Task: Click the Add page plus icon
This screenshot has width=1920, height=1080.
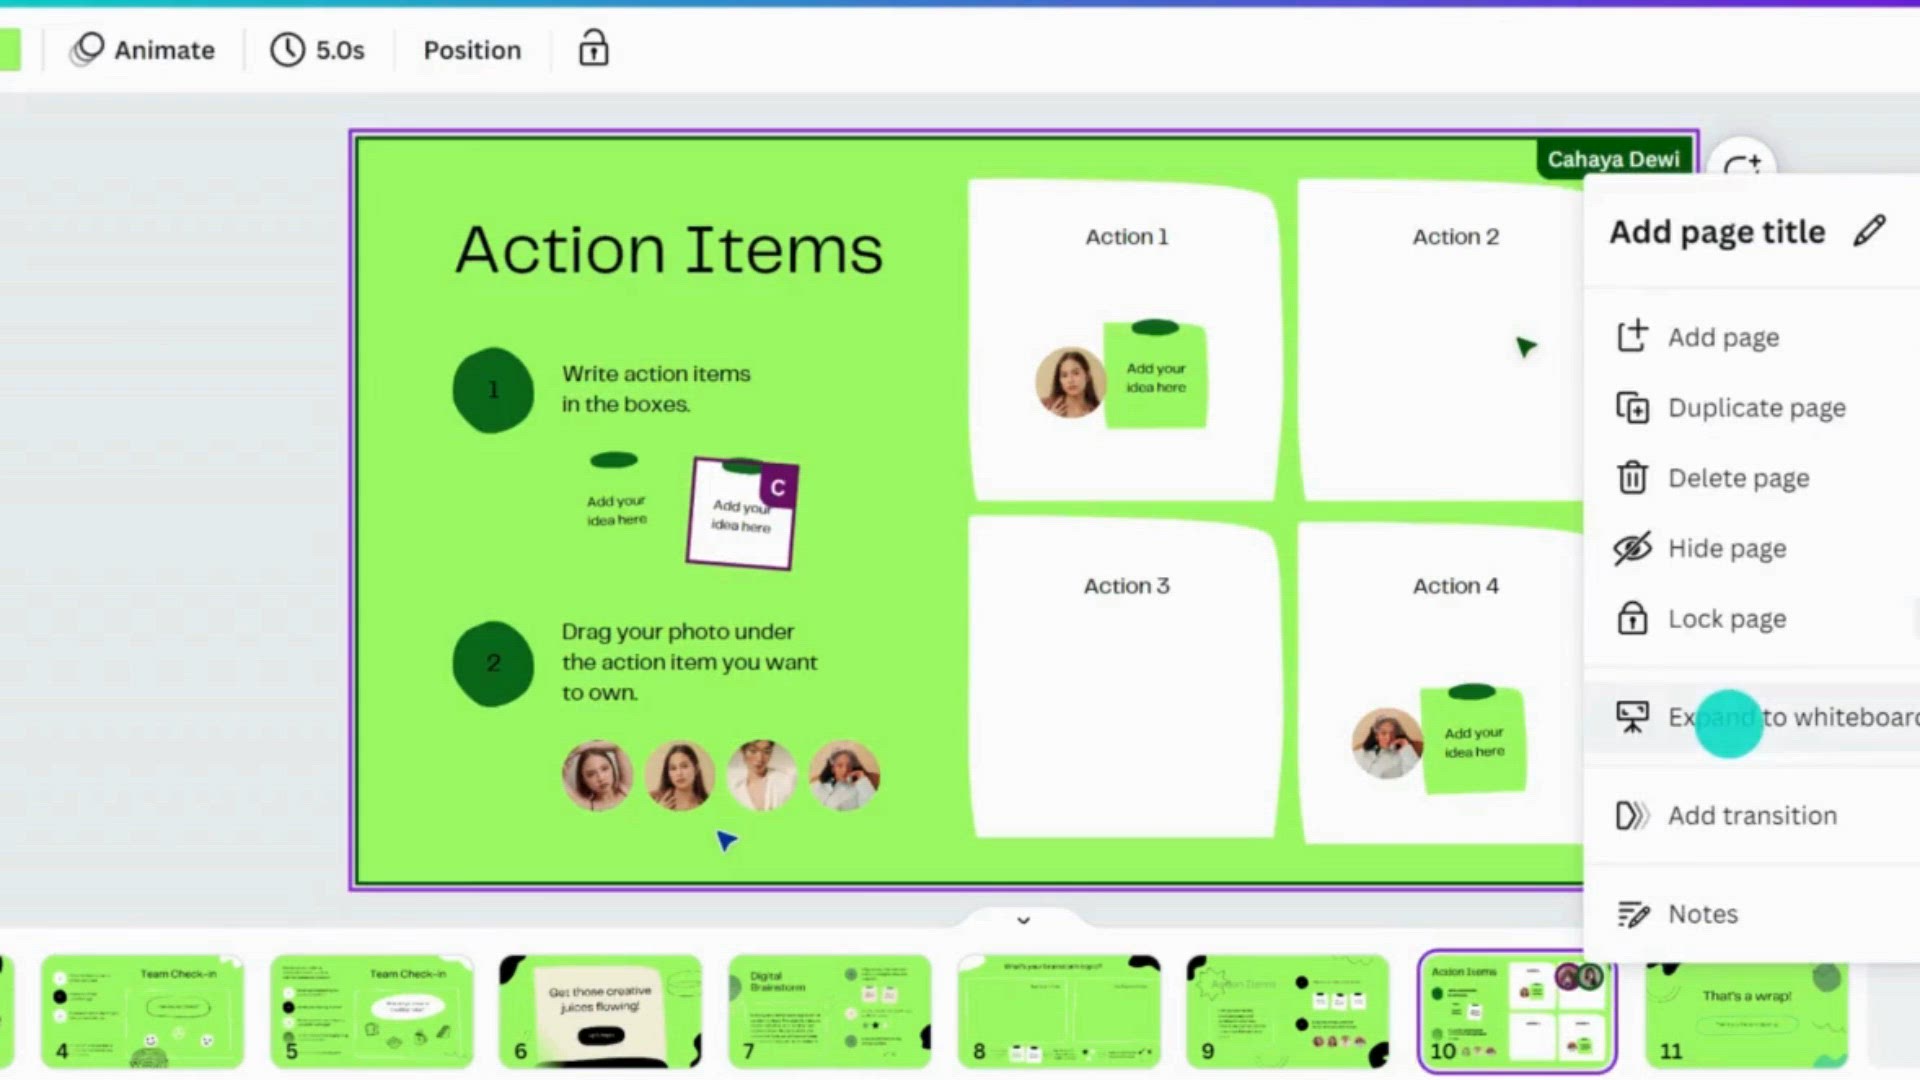Action: (1632, 336)
